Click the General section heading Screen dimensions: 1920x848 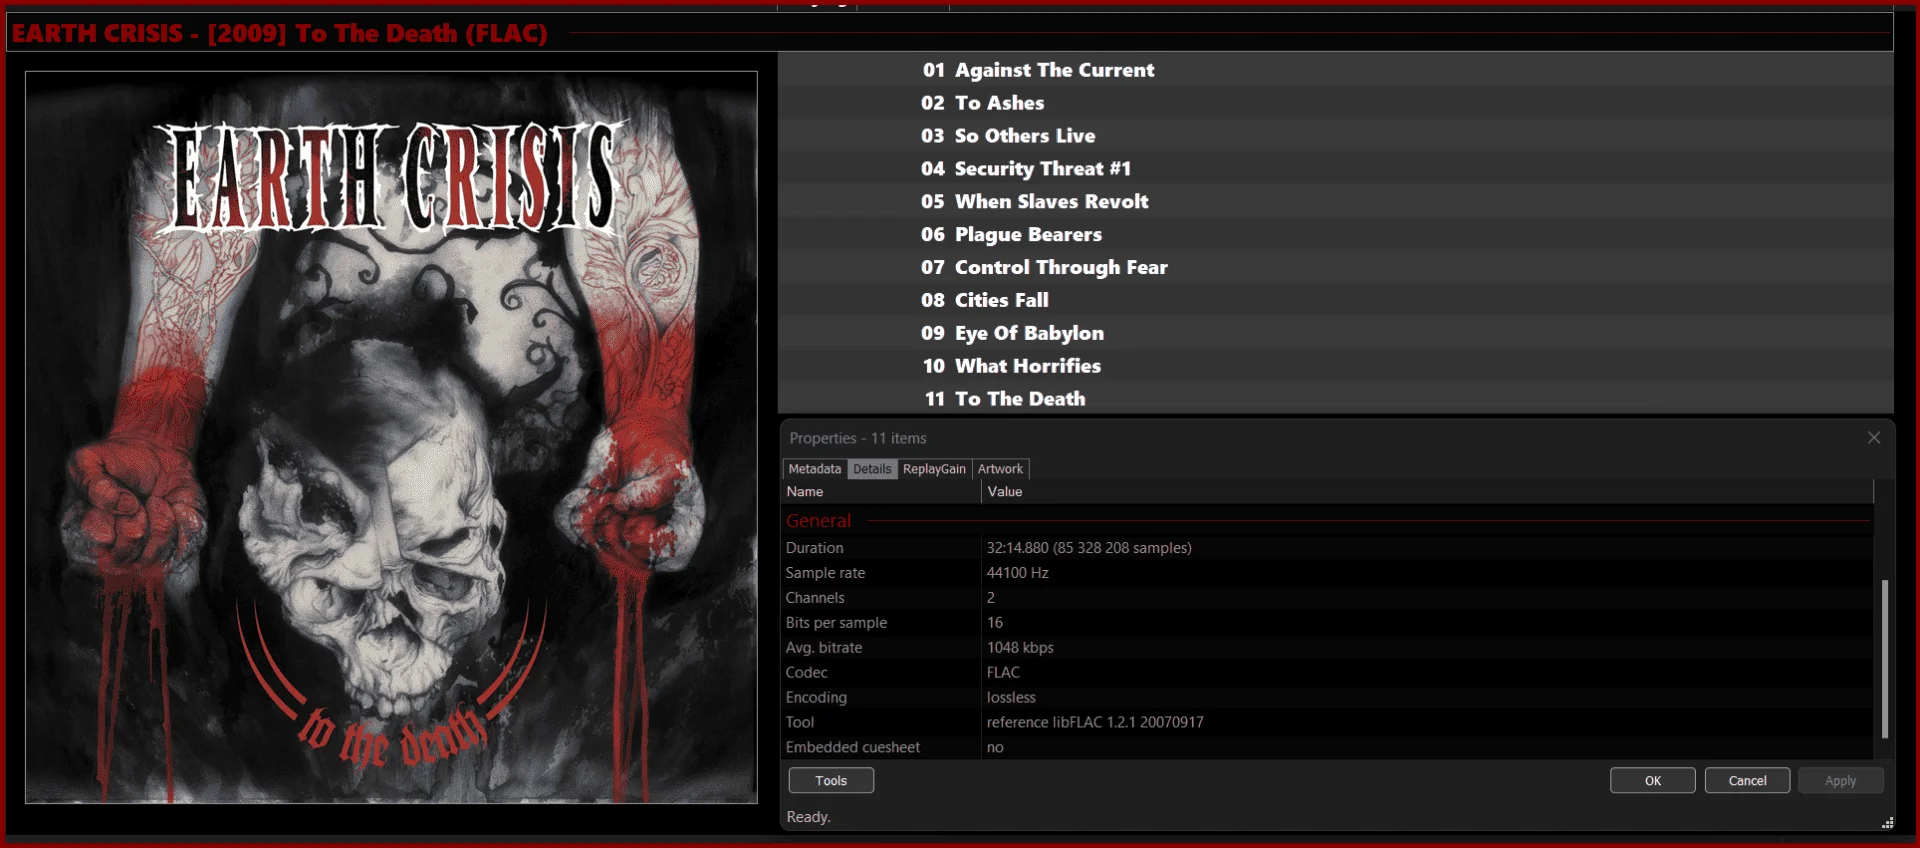click(818, 521)
